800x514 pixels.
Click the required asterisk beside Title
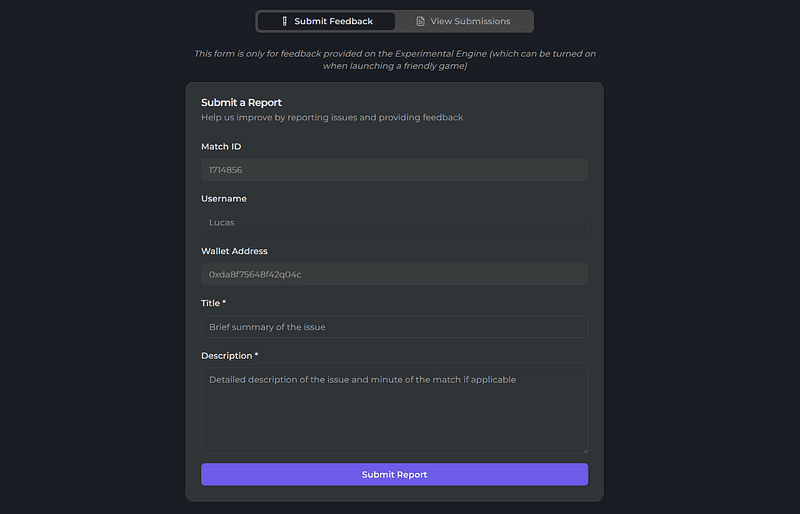(x=224, y=303)
